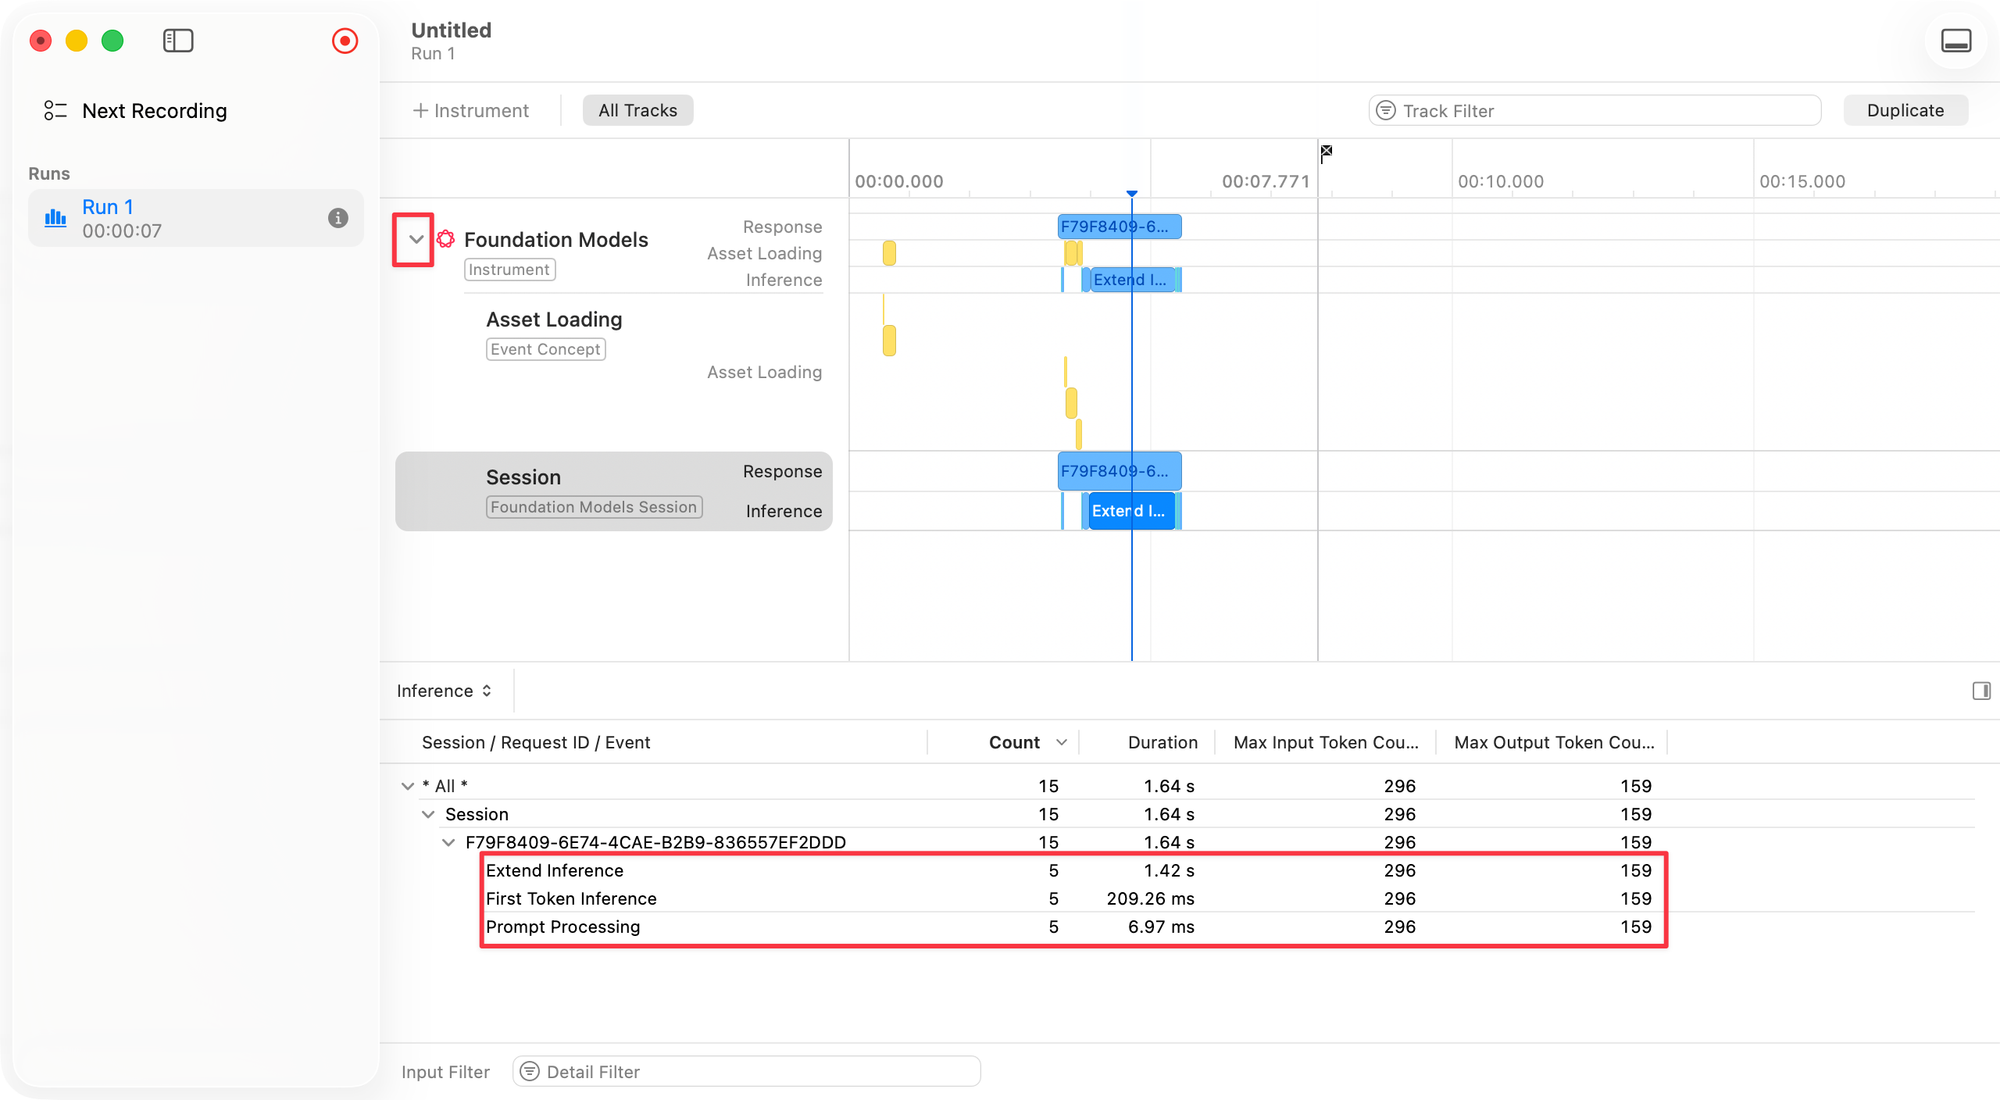
Task: Click the Run 1 info icon
Action: pyautogui.click(x=338, y=218)
